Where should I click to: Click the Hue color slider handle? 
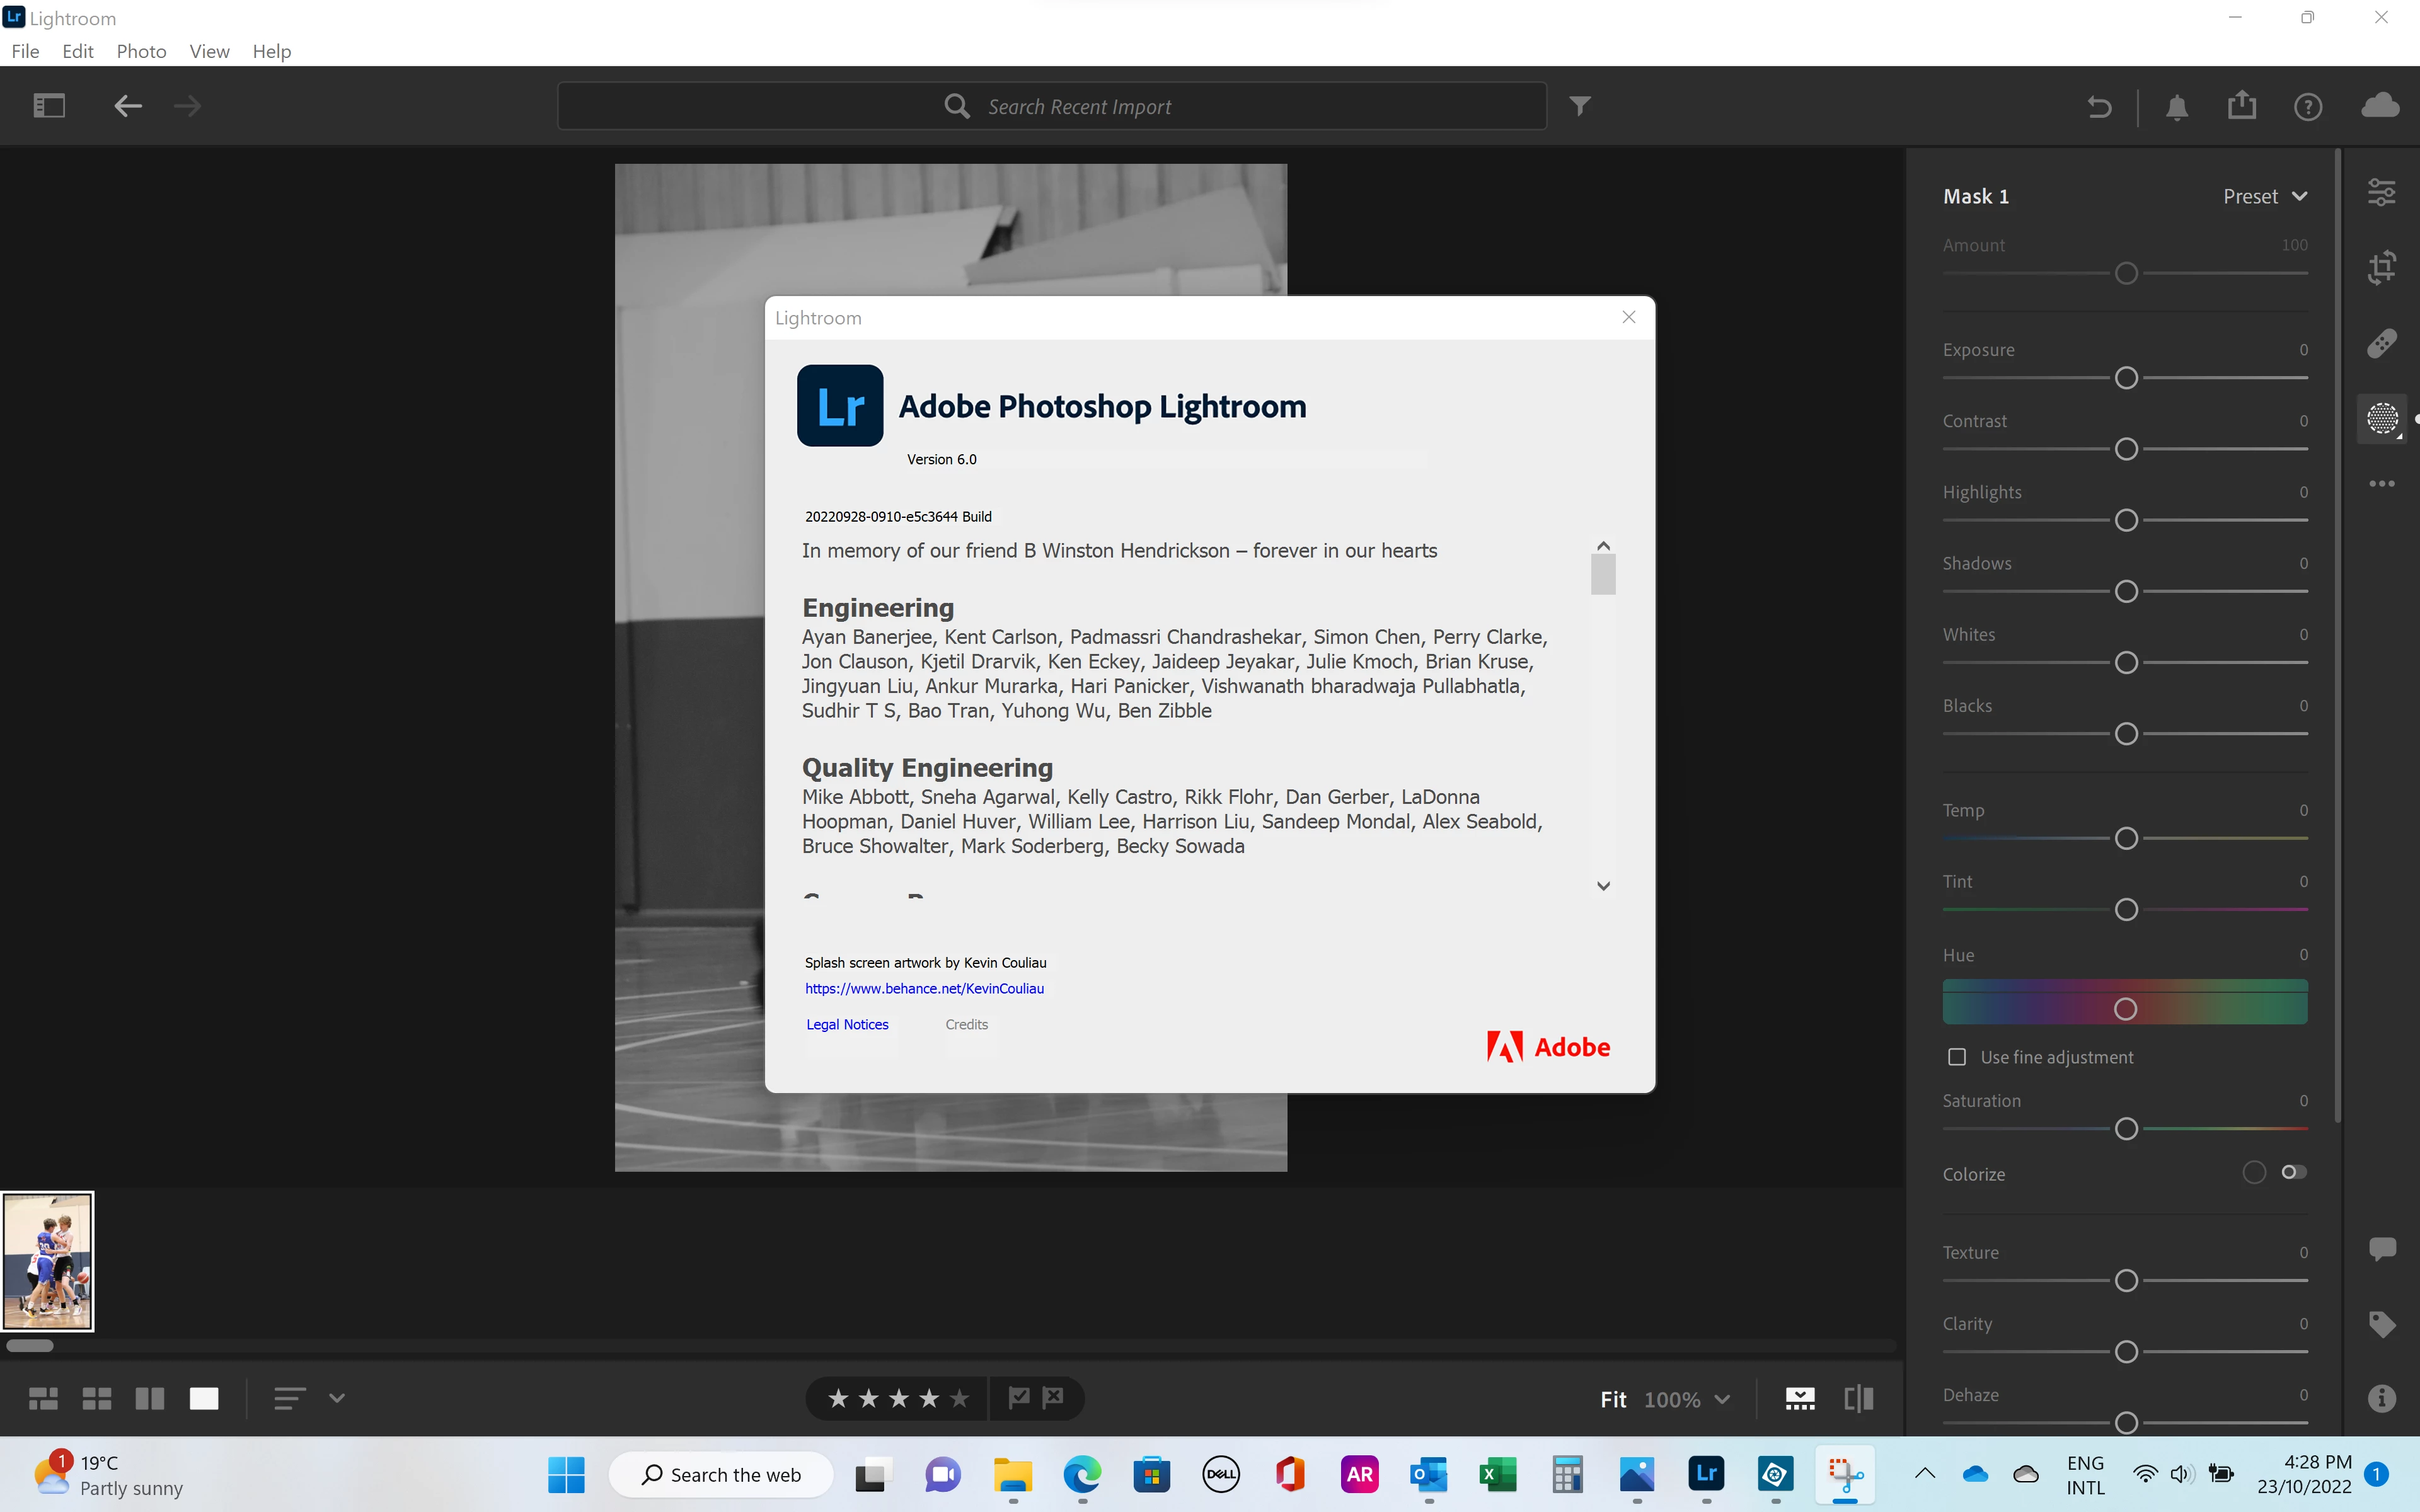[x=2125, y=1009]
